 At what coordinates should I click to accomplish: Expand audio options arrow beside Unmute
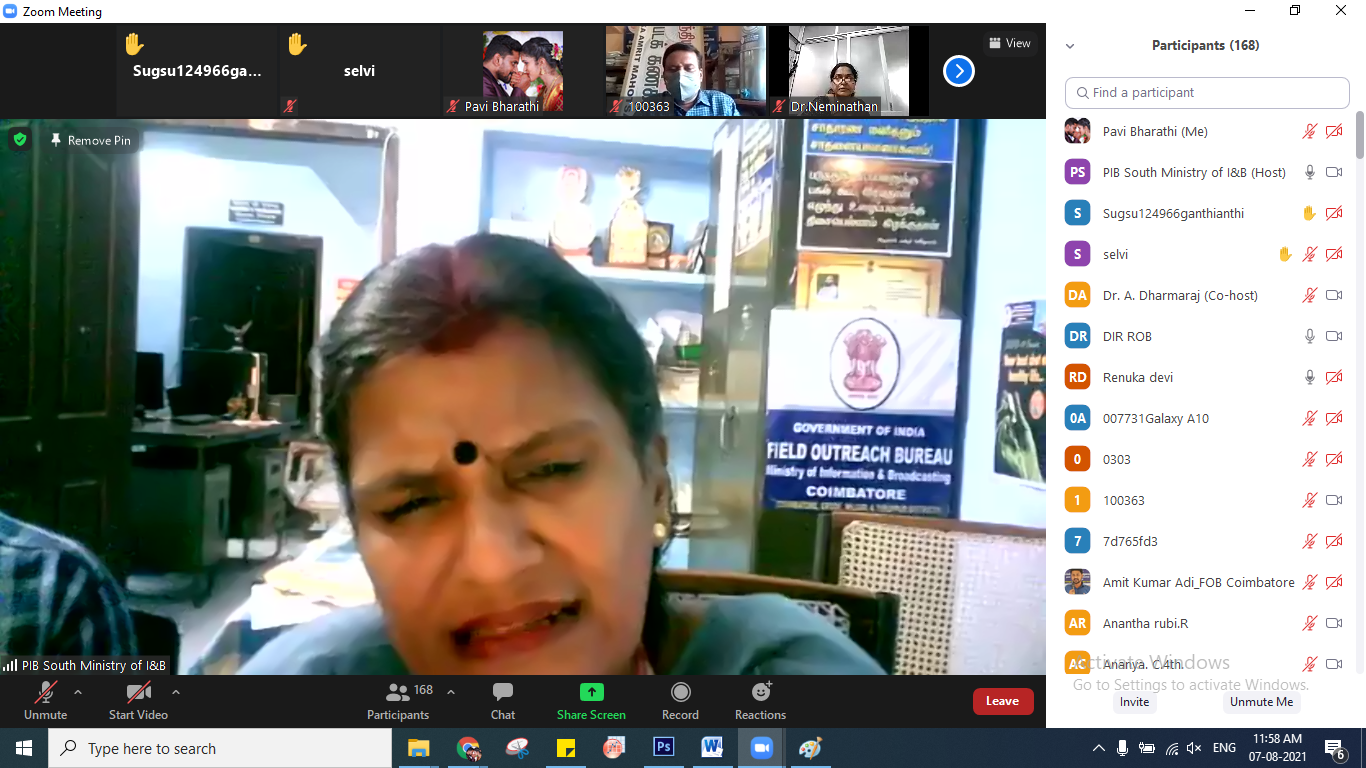[78, 691]
